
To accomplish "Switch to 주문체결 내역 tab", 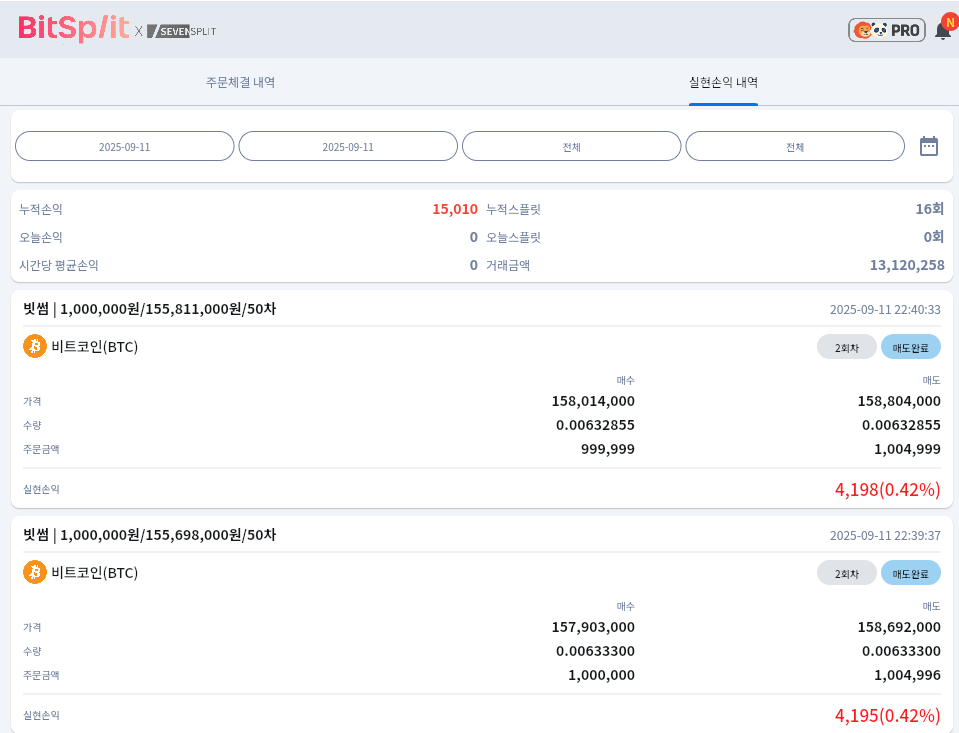I will [240, 82].
